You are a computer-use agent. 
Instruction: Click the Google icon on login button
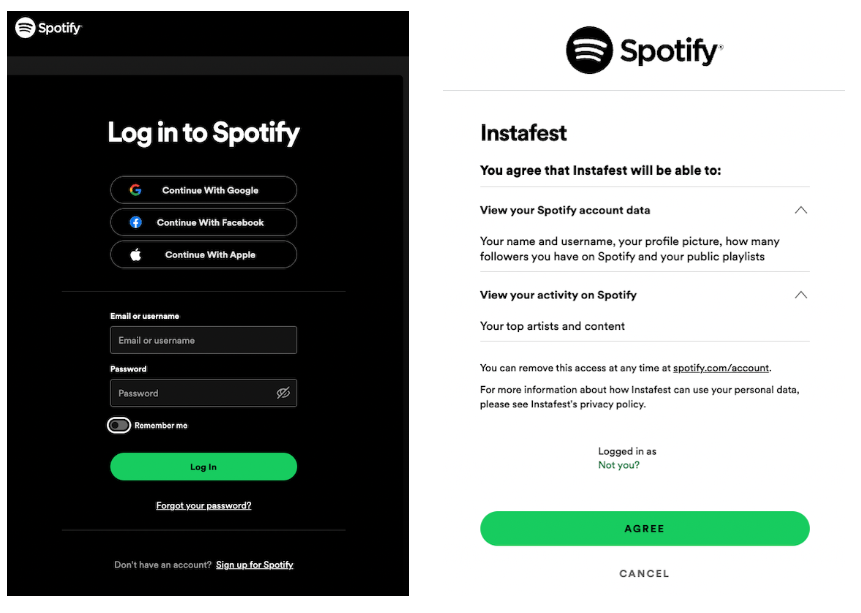[x=135, y=190]
